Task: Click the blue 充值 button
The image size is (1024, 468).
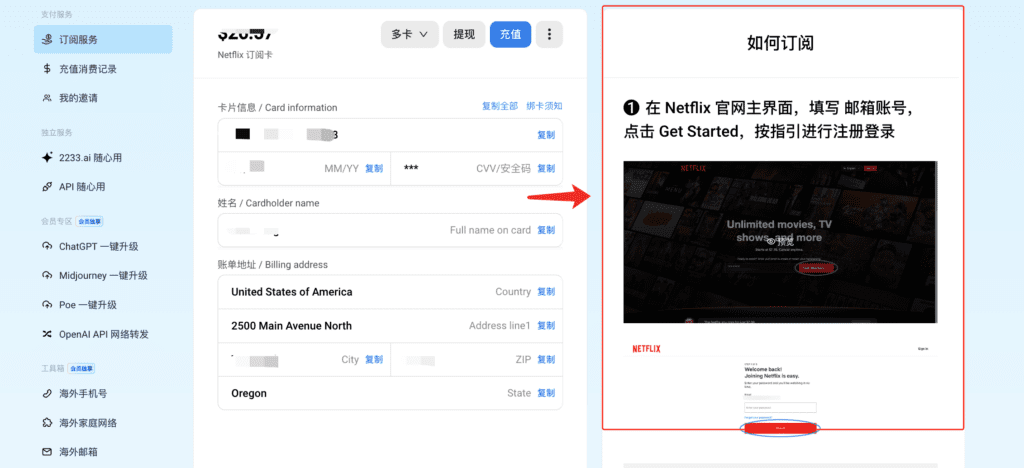Action: 511,35
